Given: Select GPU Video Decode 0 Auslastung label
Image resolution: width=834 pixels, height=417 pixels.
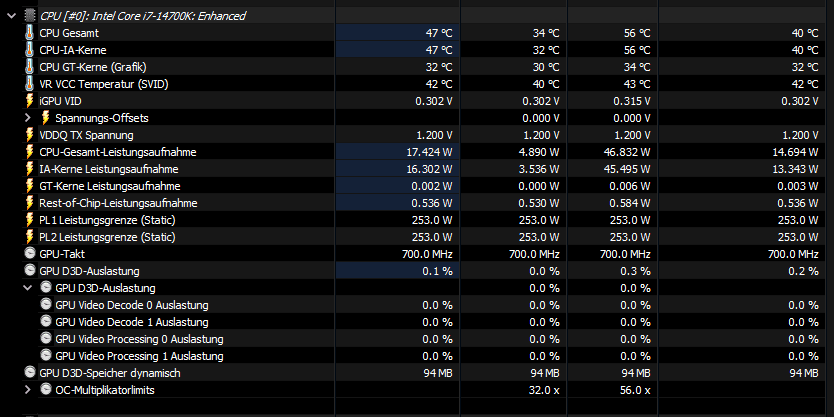Looking at the screenshot, I should [132, 305].
